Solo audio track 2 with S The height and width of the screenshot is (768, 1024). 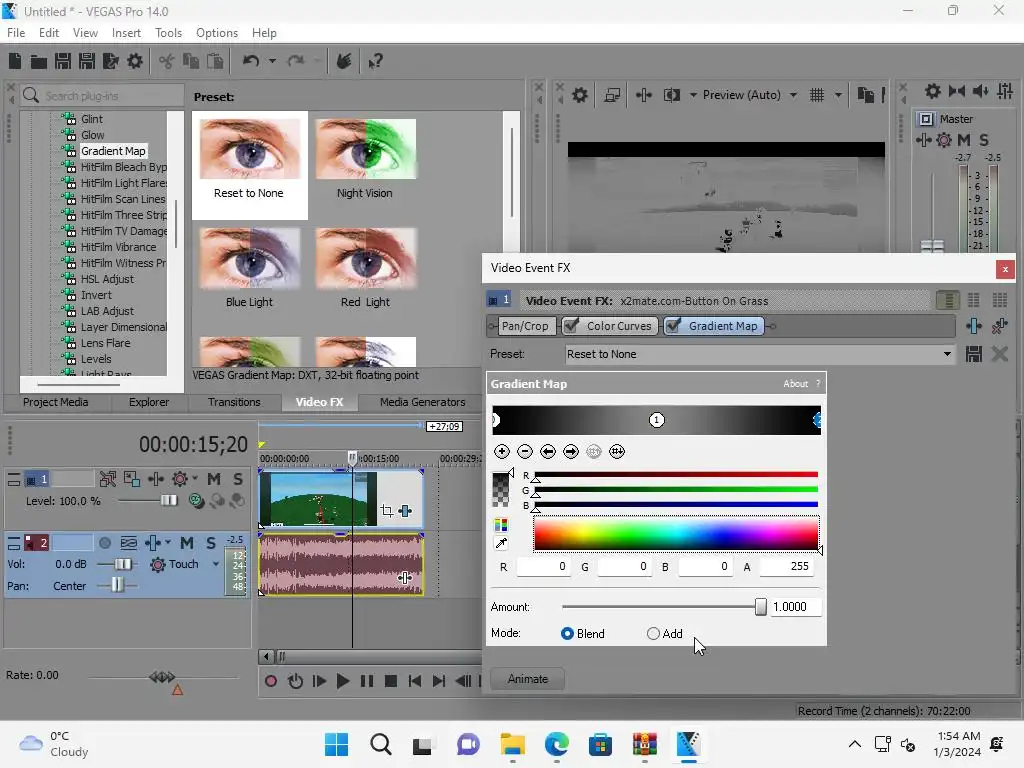tap(211, 543)
